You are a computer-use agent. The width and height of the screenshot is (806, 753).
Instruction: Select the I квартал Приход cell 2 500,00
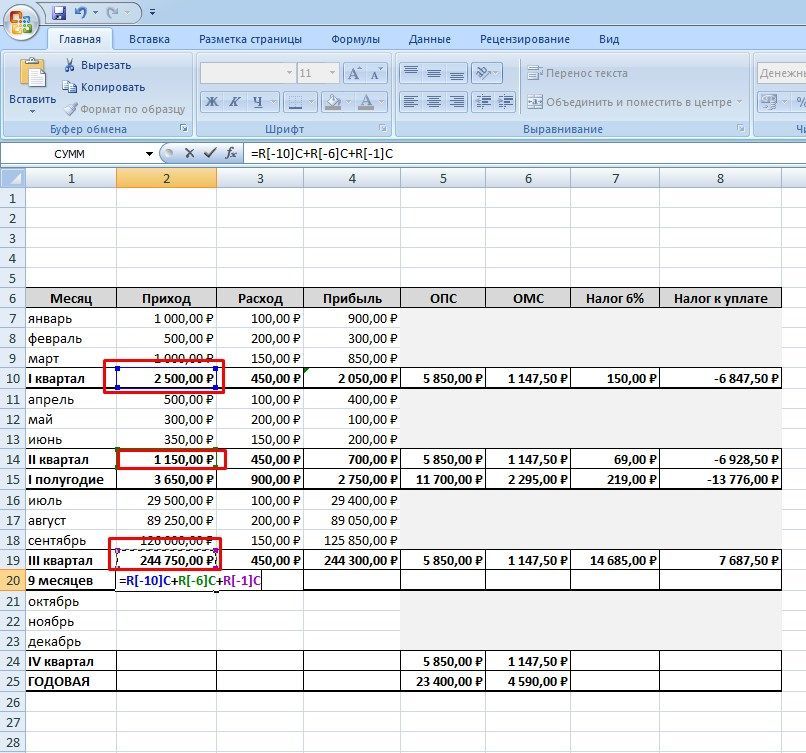click(x=166, y=378)
